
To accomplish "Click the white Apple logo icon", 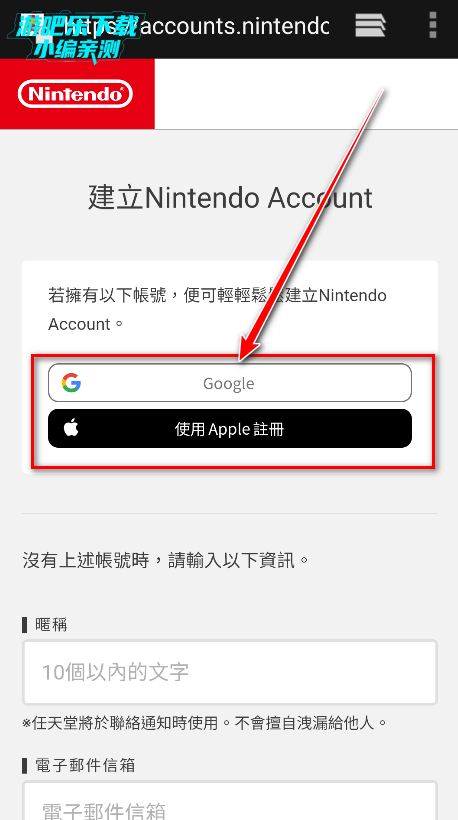I will pos(71,428).
